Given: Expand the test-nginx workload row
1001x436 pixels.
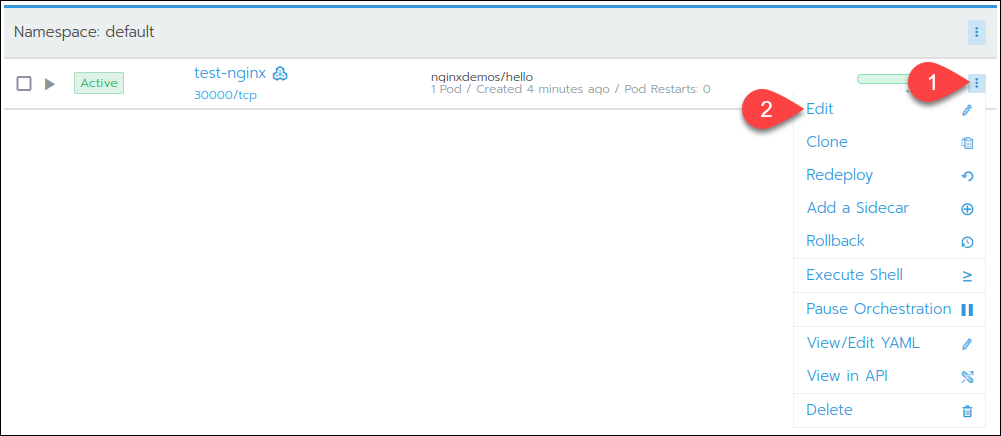Looking at the screenshot, I should 50,84.
